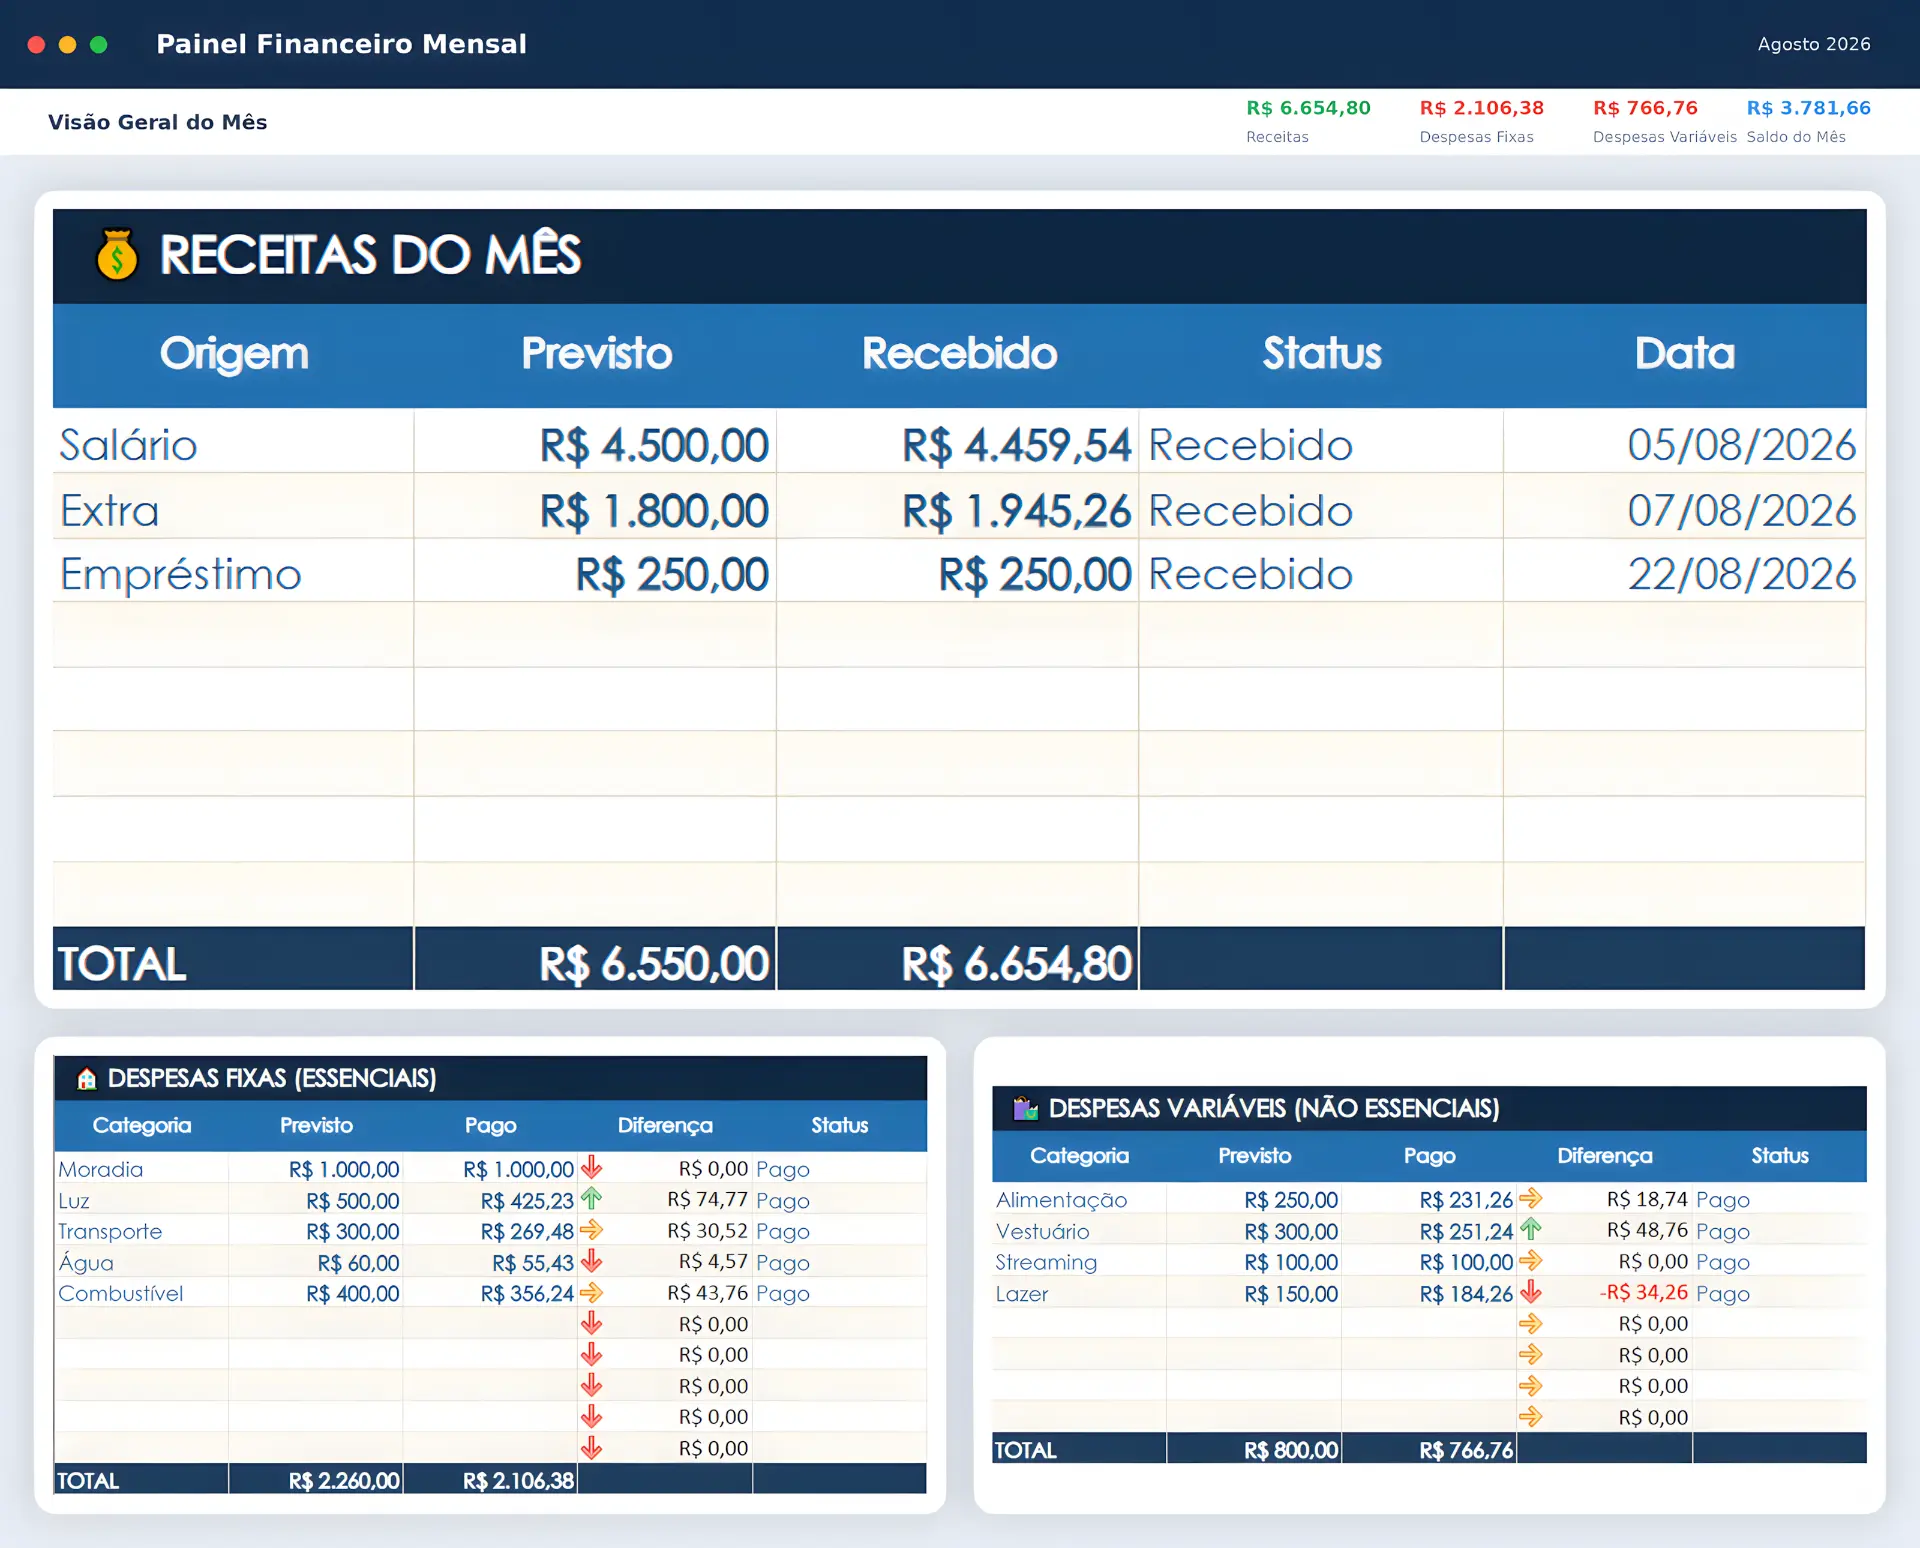The image size is (1920, 1548).
Task: Click the red down arrow in Água row
Action: (x=592, y=1261)
